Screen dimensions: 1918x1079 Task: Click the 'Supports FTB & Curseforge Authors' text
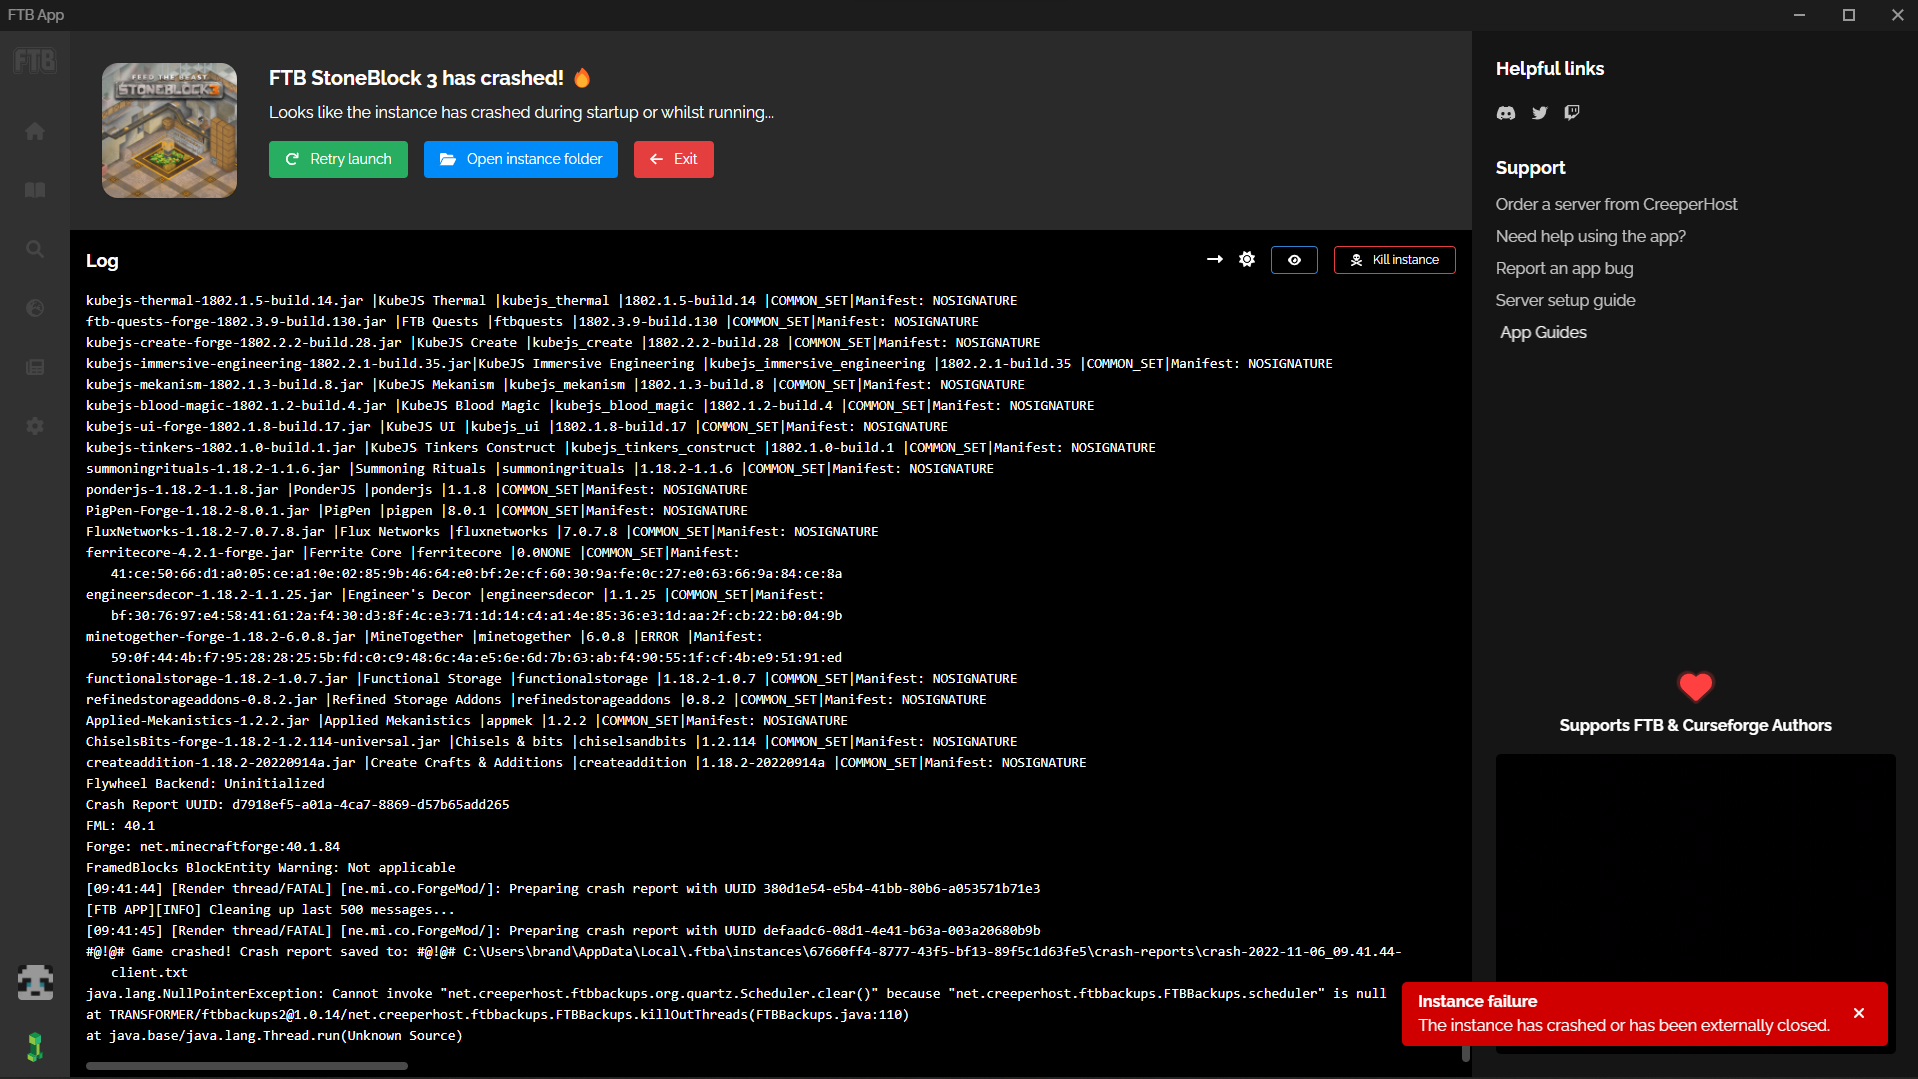1695,725
